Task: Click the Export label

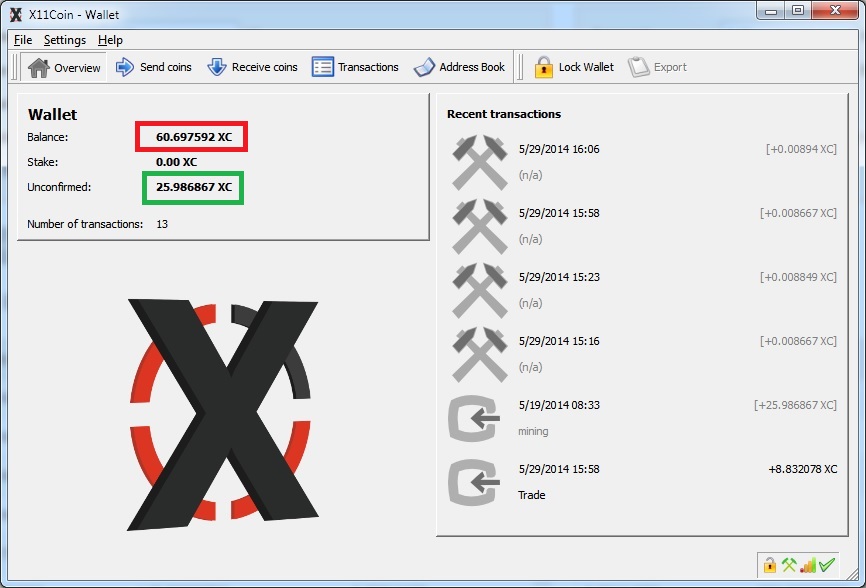Action: 670,67
